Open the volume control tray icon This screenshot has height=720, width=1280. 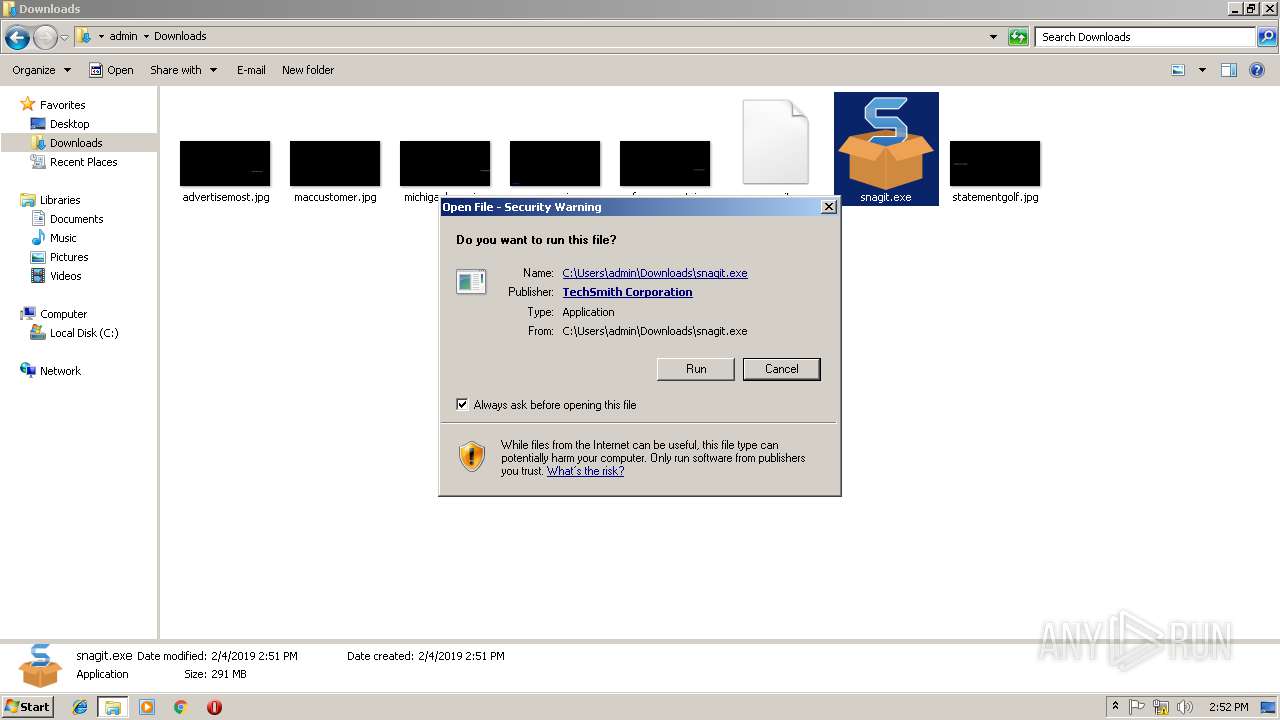pyautogui.click(x=1185, y=707)
